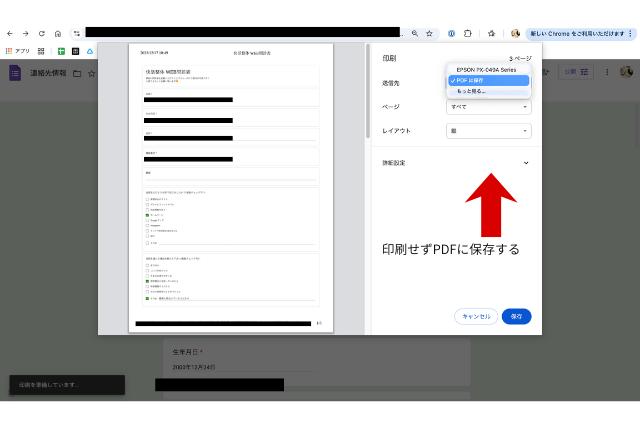Star the form with the title star icon

pyautogui.click(x=91, y=73)
